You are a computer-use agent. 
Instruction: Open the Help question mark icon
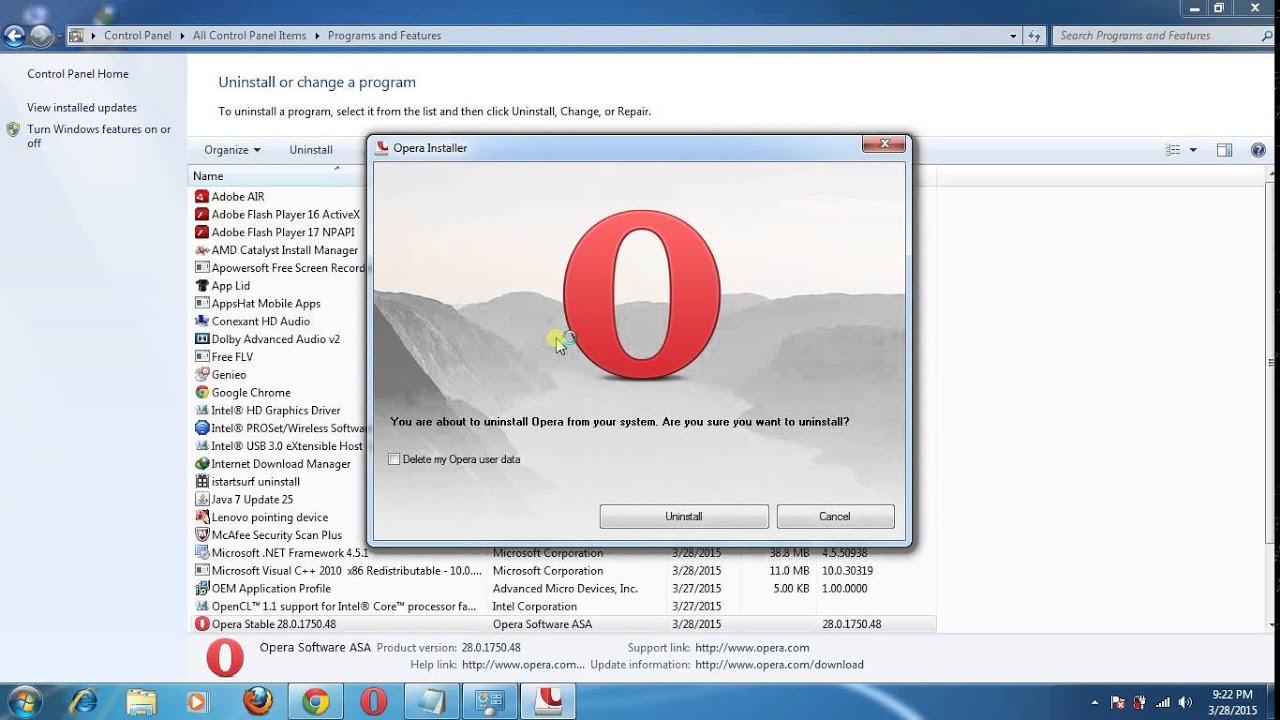[x=1258, y=150]
